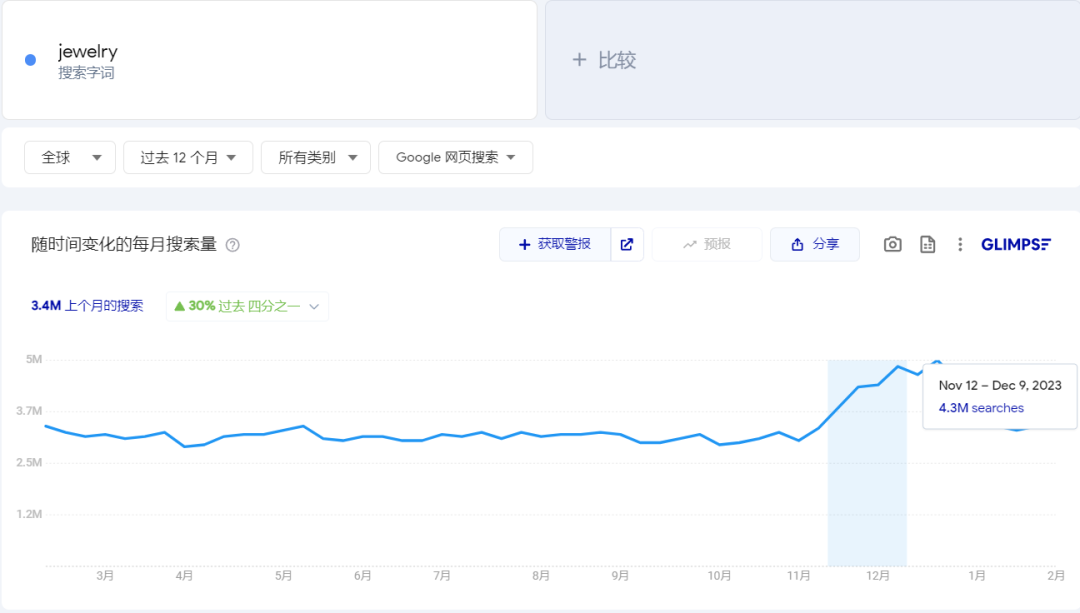The width and height of the screenshot is (1080, 613).
Task: Open the 全球 region dropdown
Action: pyautogui.click(x=69, y=157)
